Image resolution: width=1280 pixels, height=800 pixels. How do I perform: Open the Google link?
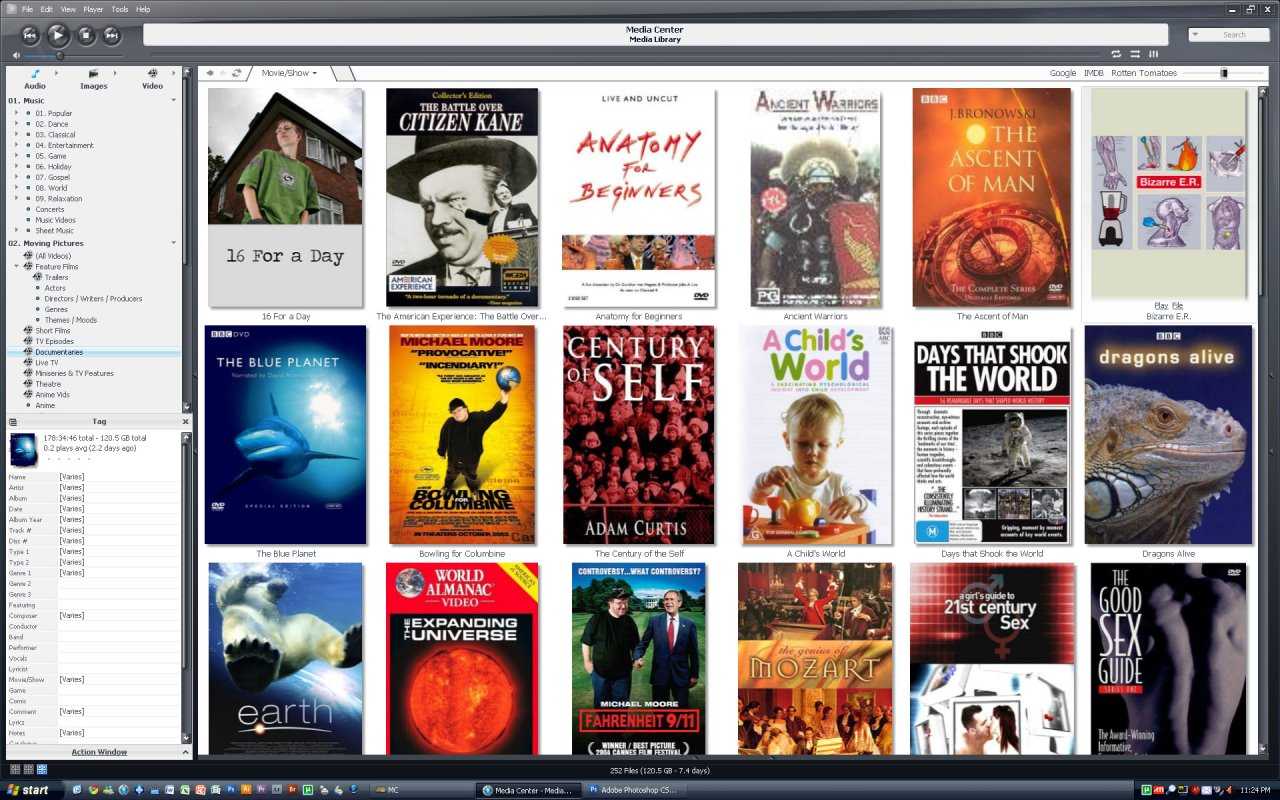(1063, 73)
